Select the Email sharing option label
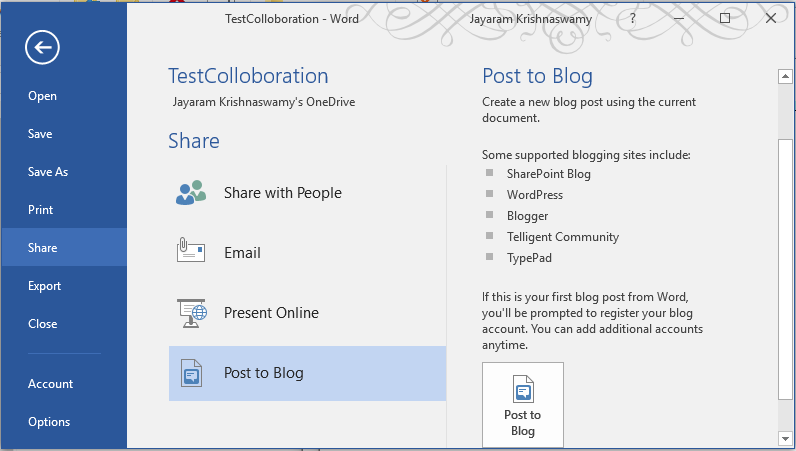 pyautogui.click(x=242, y=253)
